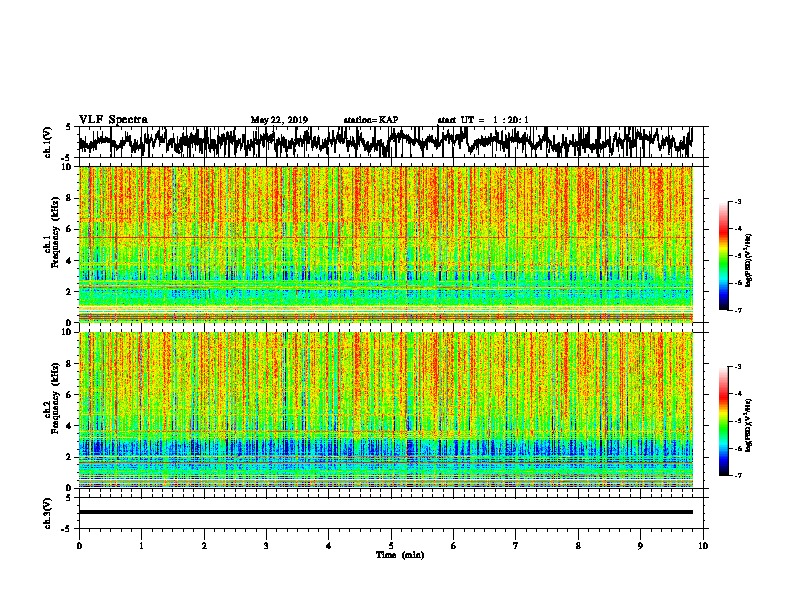
Task: Click the ch.2 PSD color bar
Action: [x=724, y=421]
